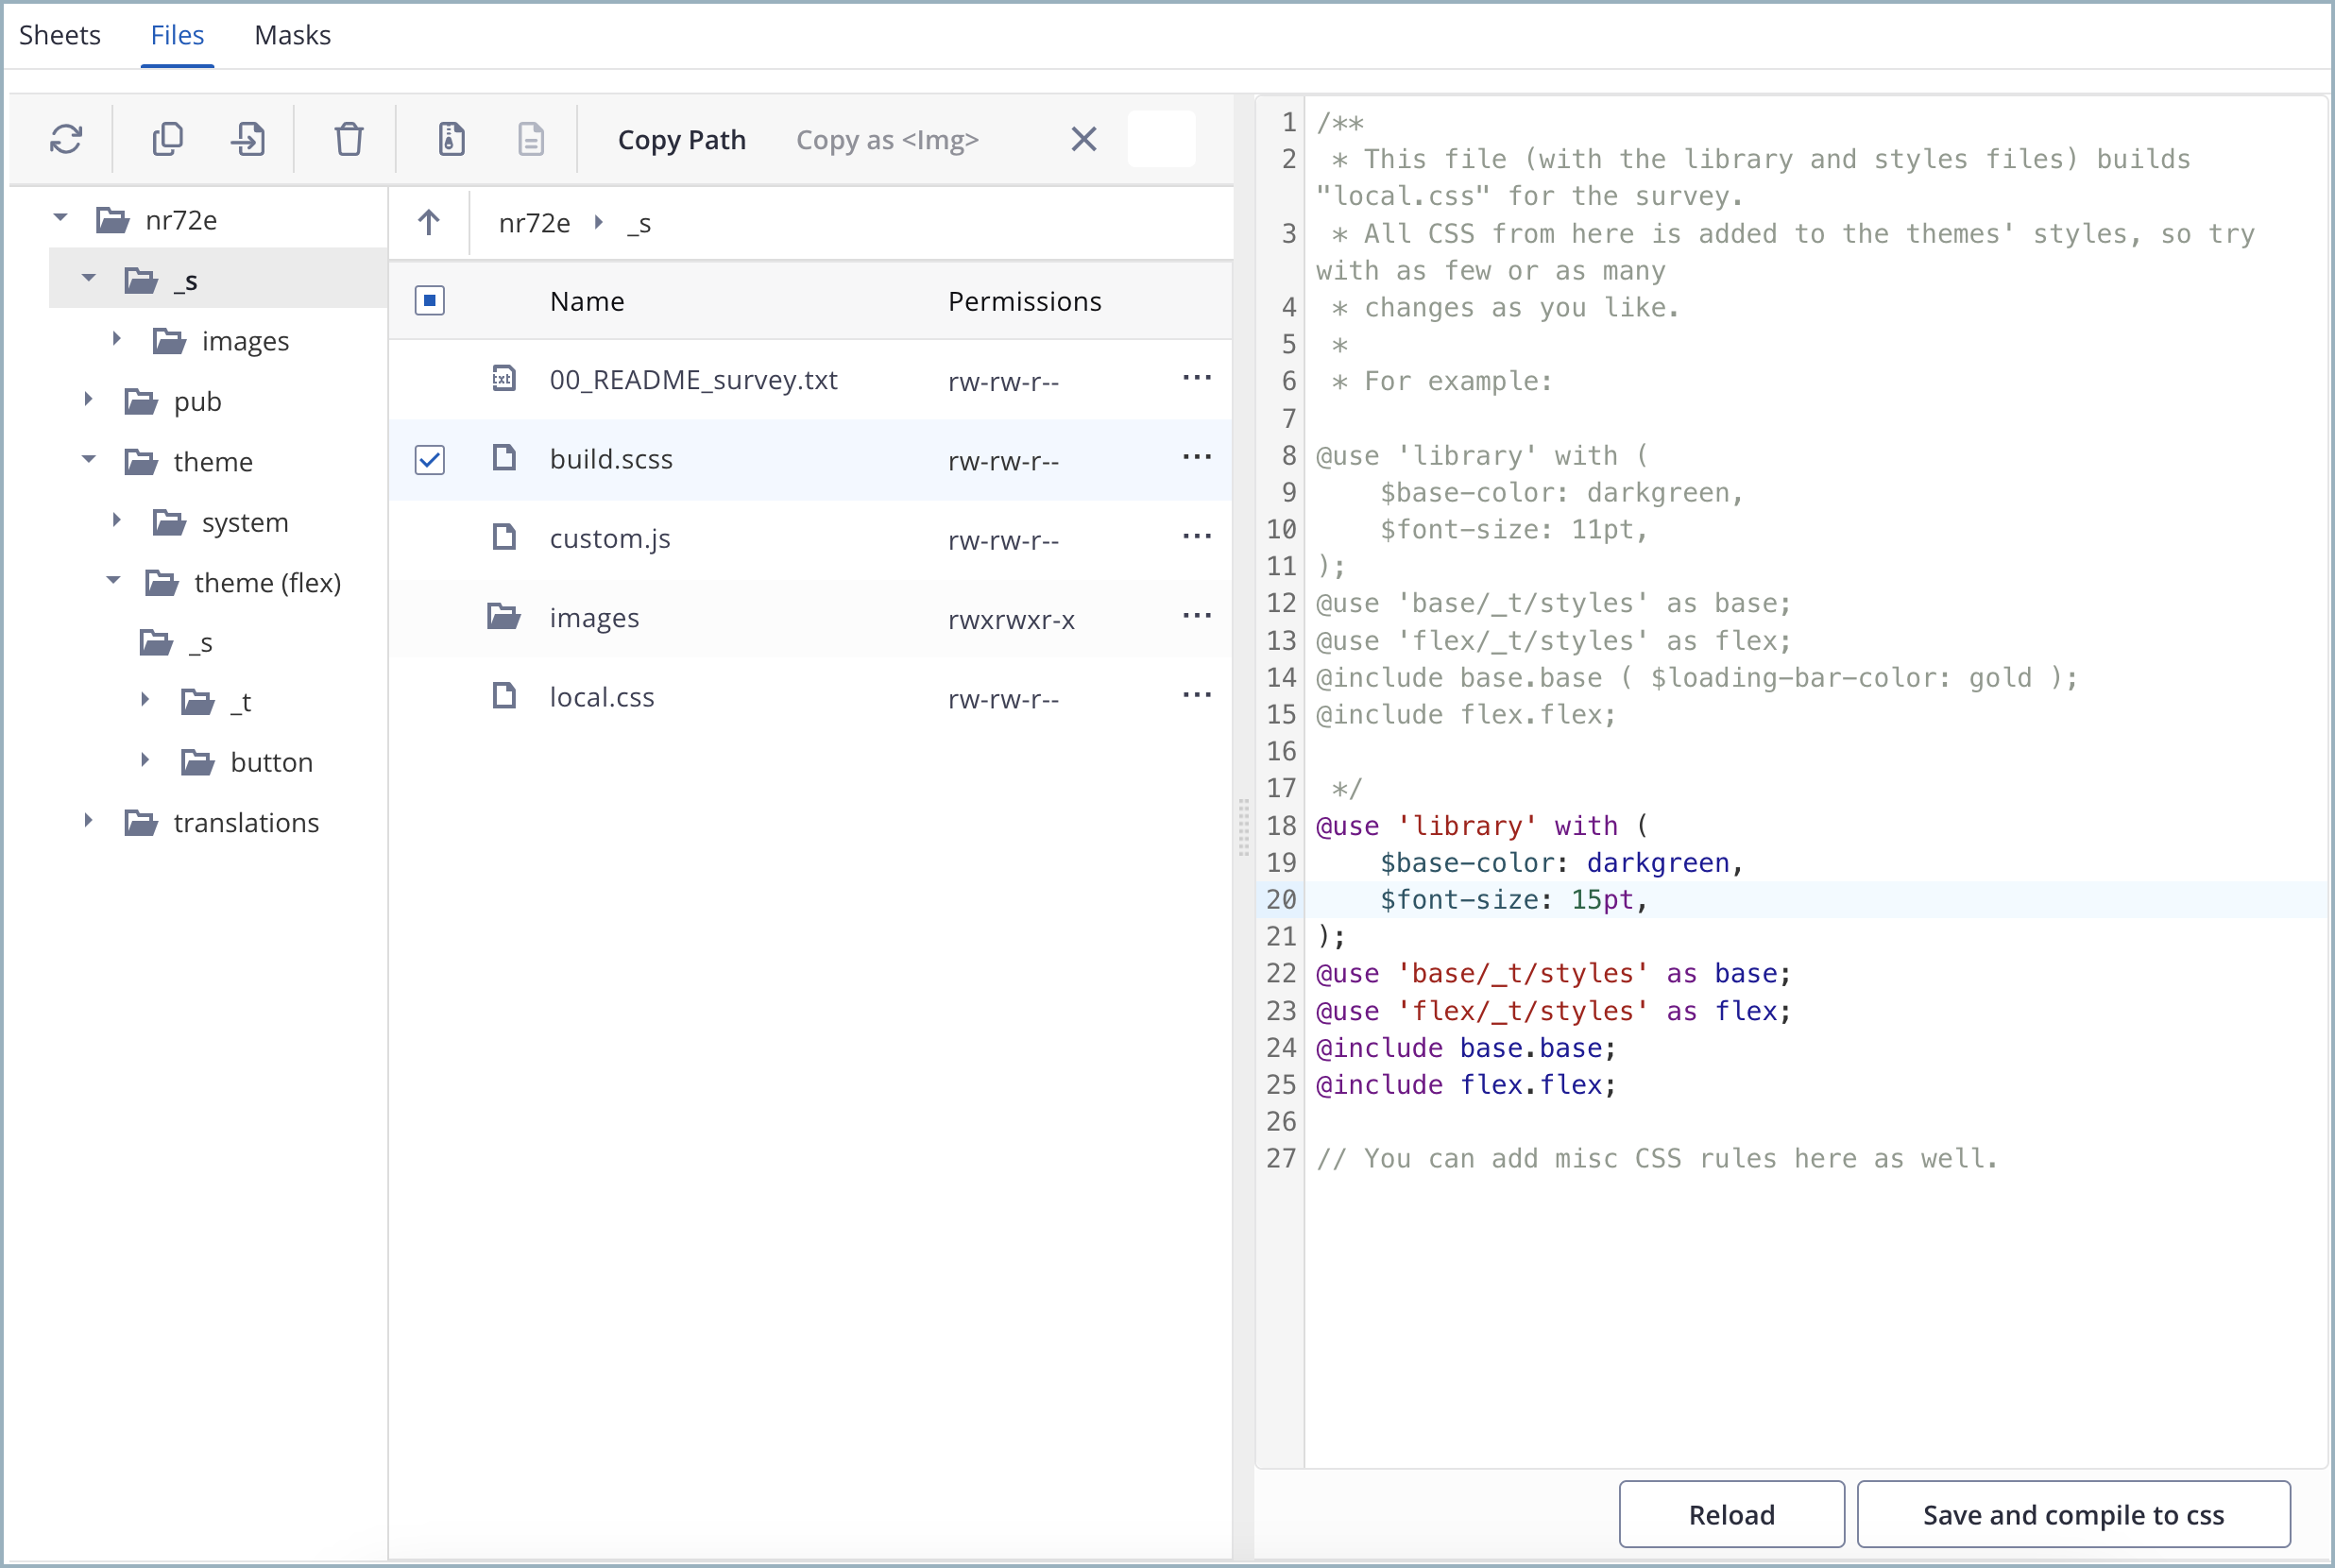2335x1568 pixels.
Task: Click Copy as <Img> button
Action: 887,140
